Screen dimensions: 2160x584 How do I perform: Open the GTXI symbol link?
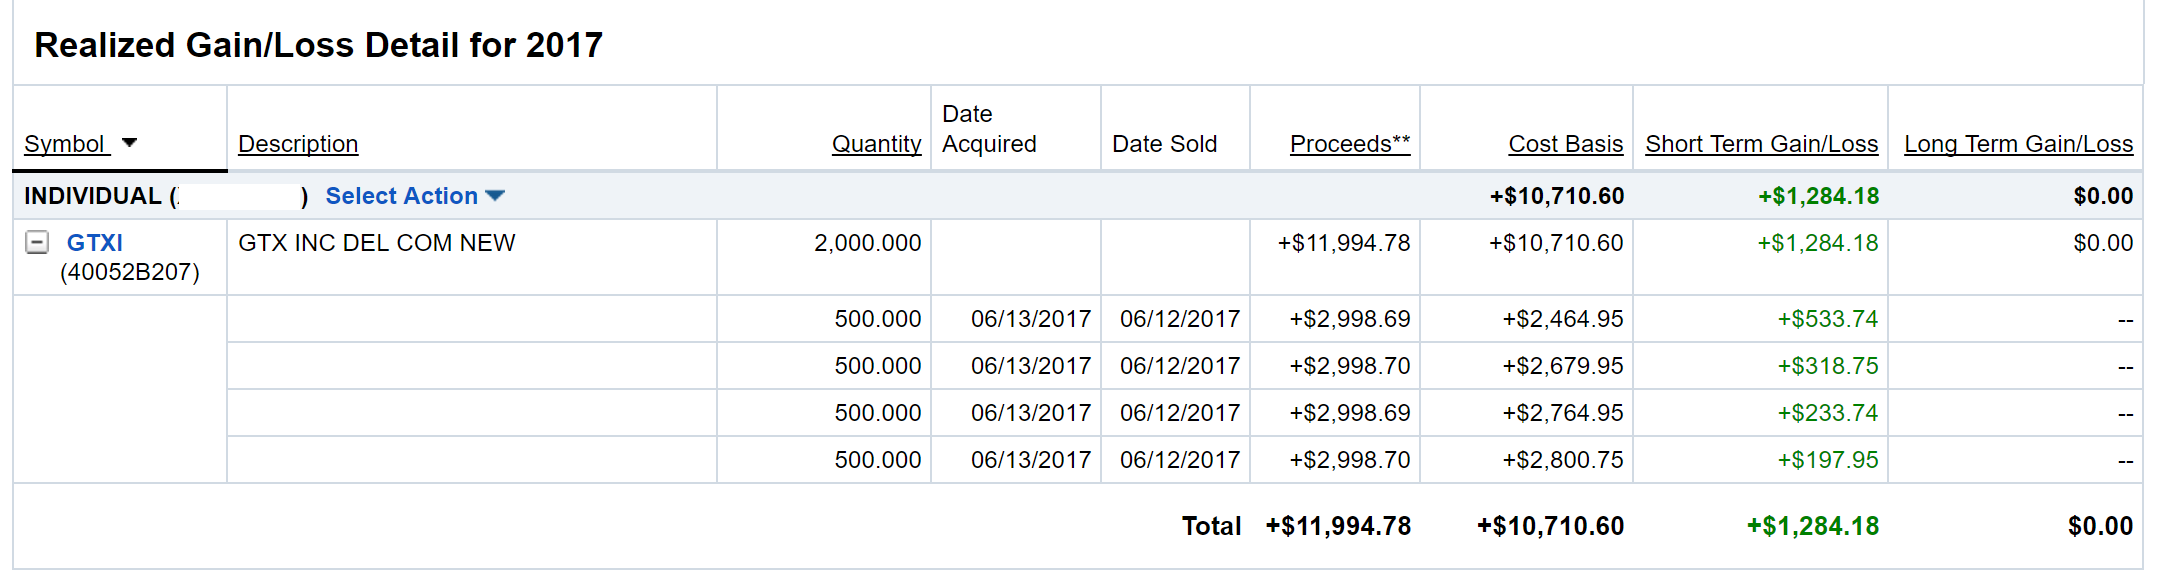click(x=95, y=243)
